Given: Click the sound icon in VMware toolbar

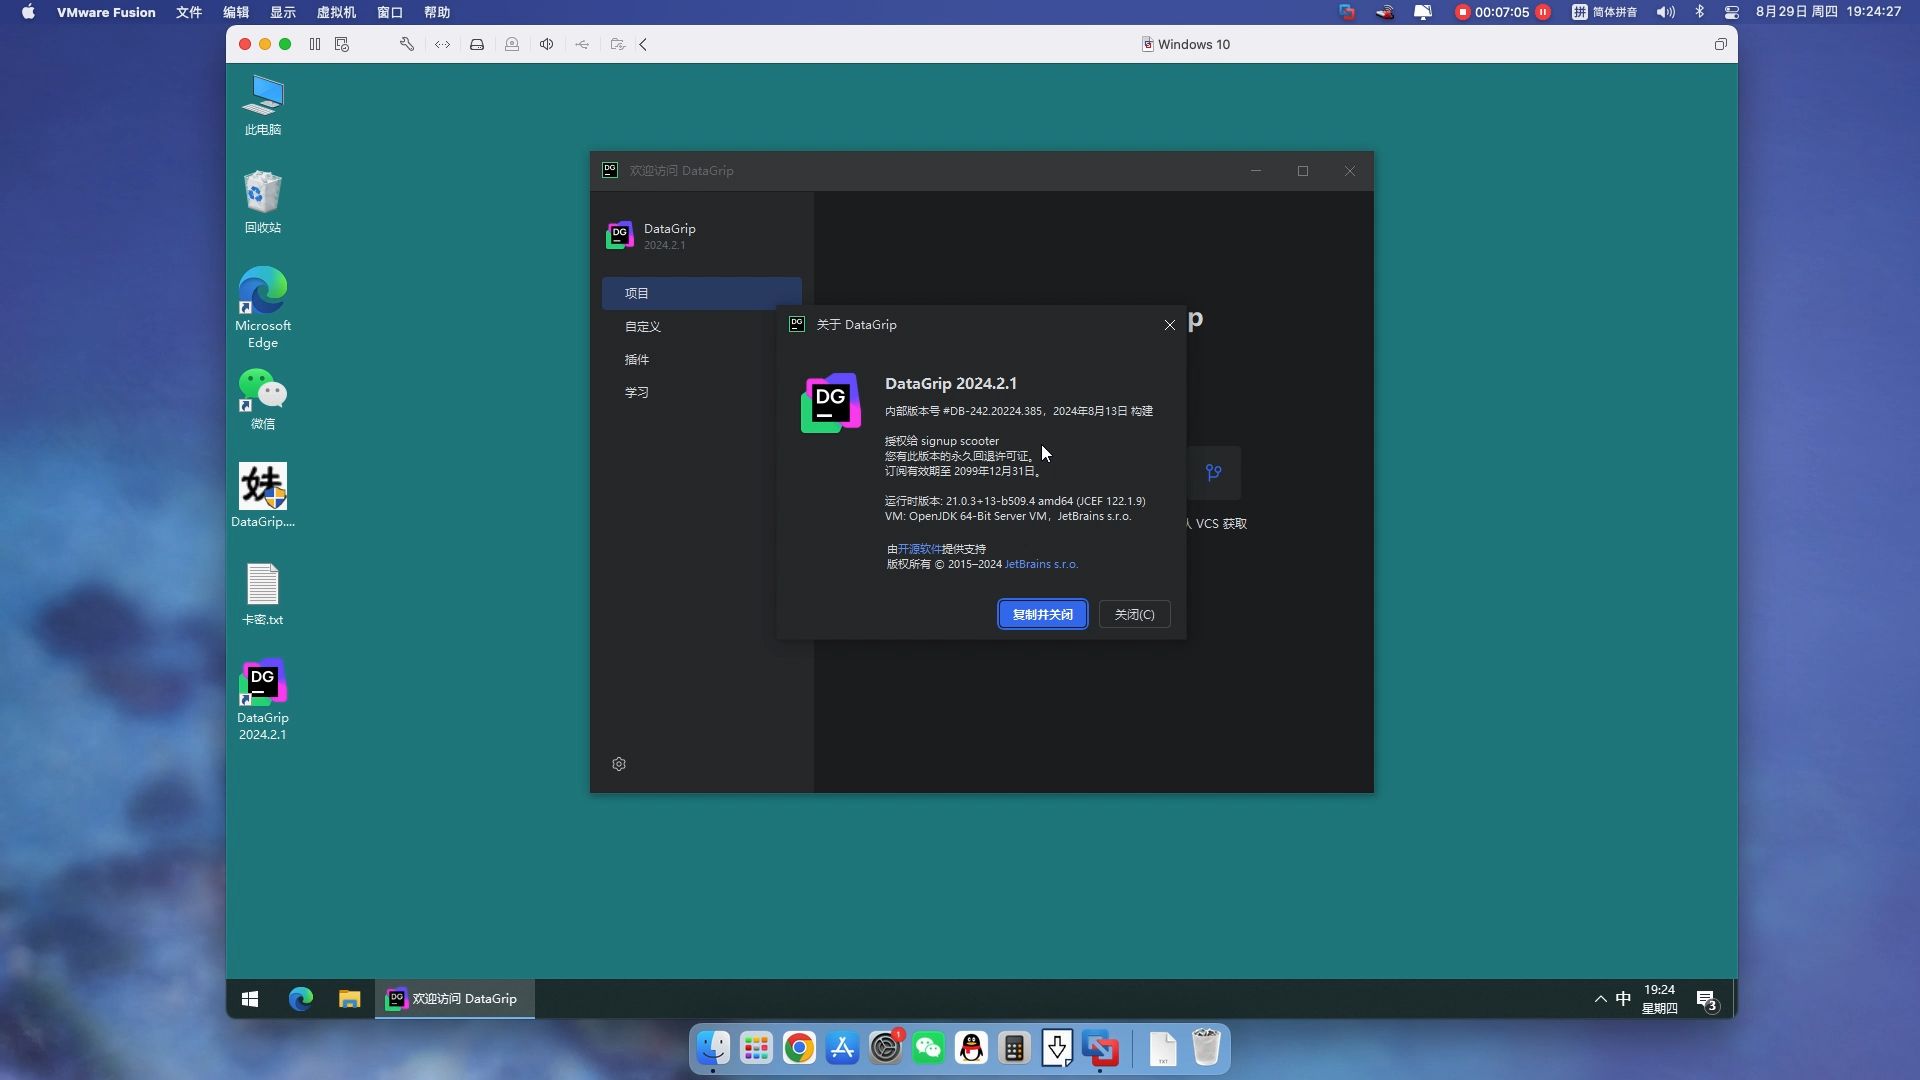Looking at the screenshot, I should click(x=547, y=44).
